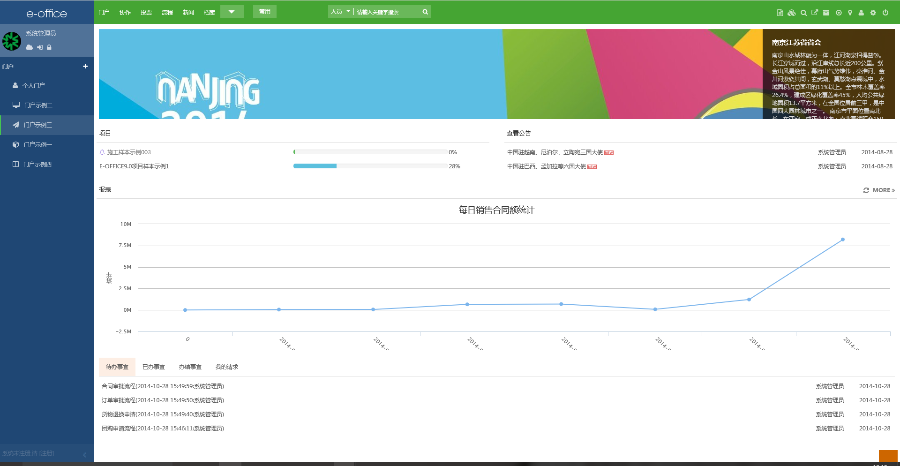Click the binoculars icon in top bar
This screenshot has width=900, height=466.
pos(792,12)
